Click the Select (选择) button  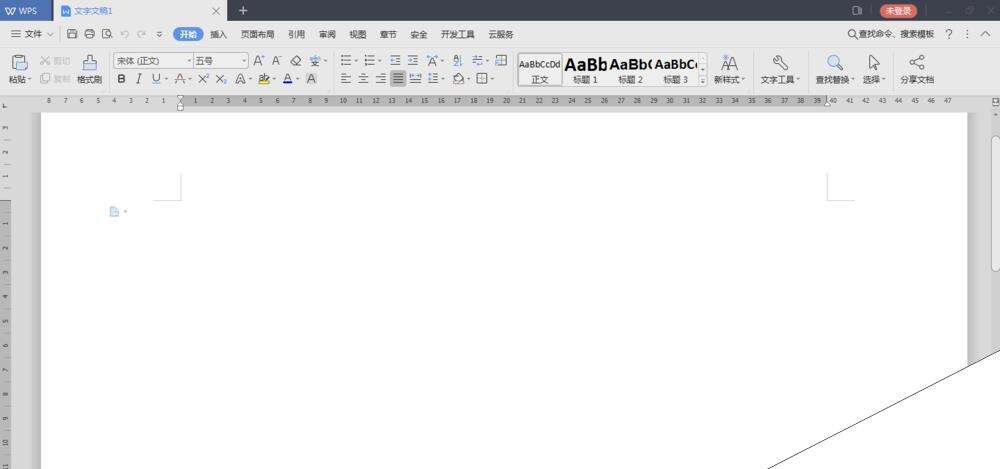[874, 70]
